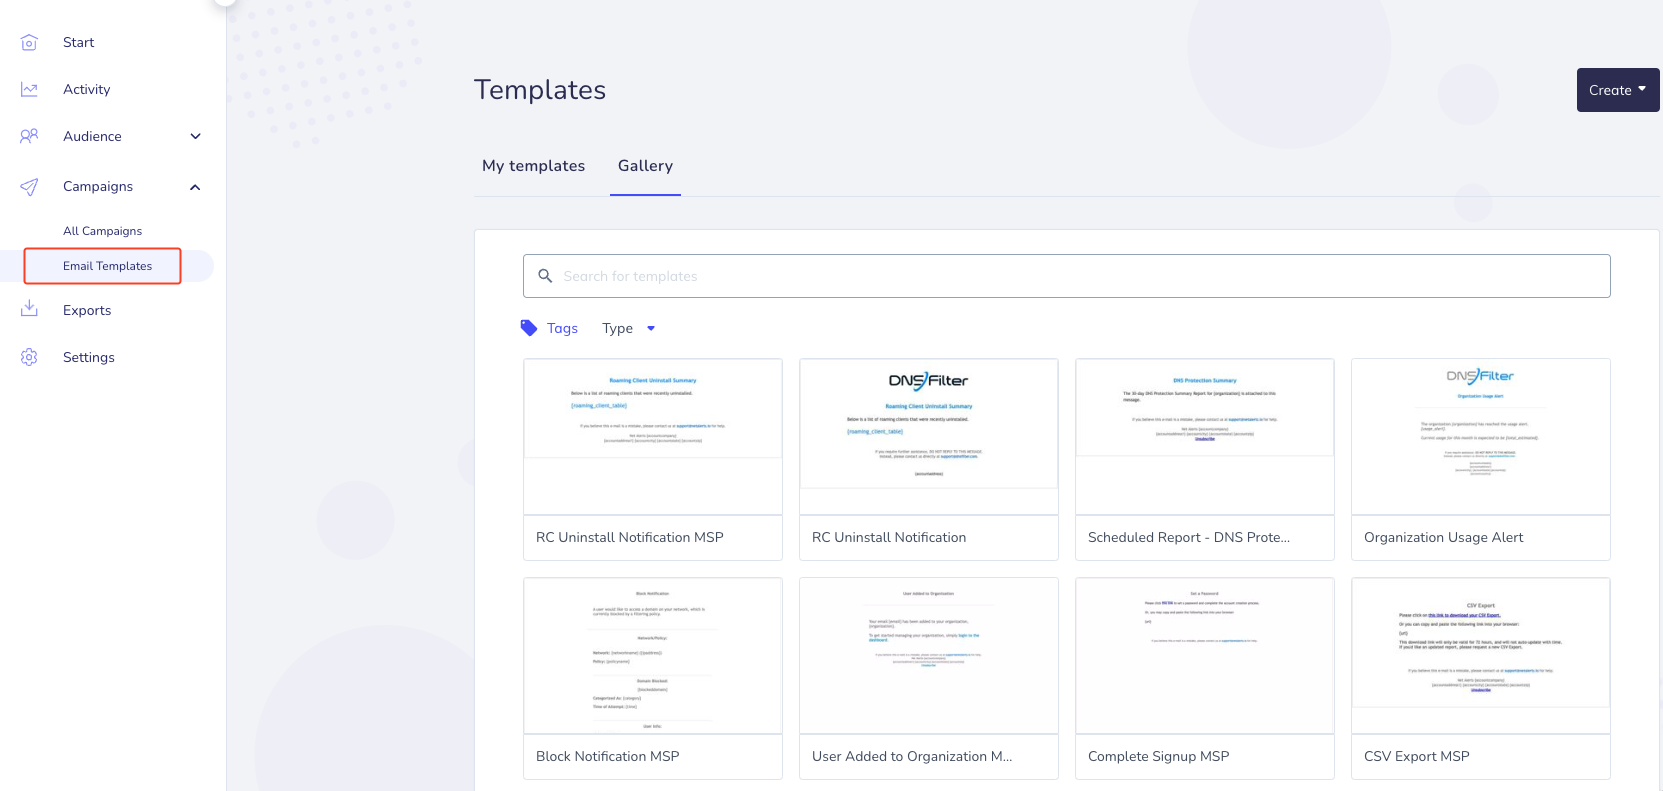Select the Gallery tab

point(645,166)
